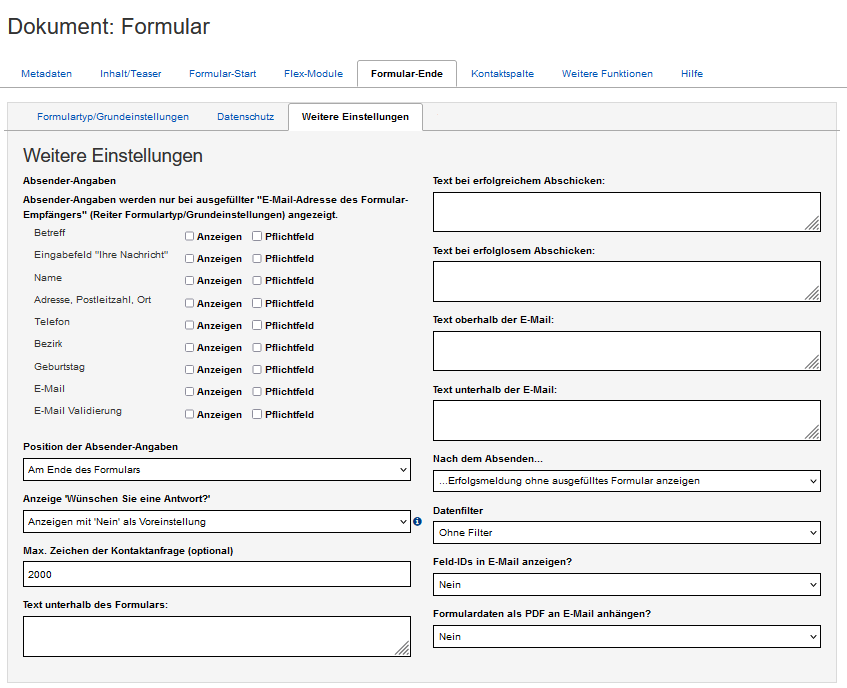Open the 'Feld-IDs in E-Mail anzeigen?' dropdown
The height and width of the screenshot is (688, 847).
point(626,583)
